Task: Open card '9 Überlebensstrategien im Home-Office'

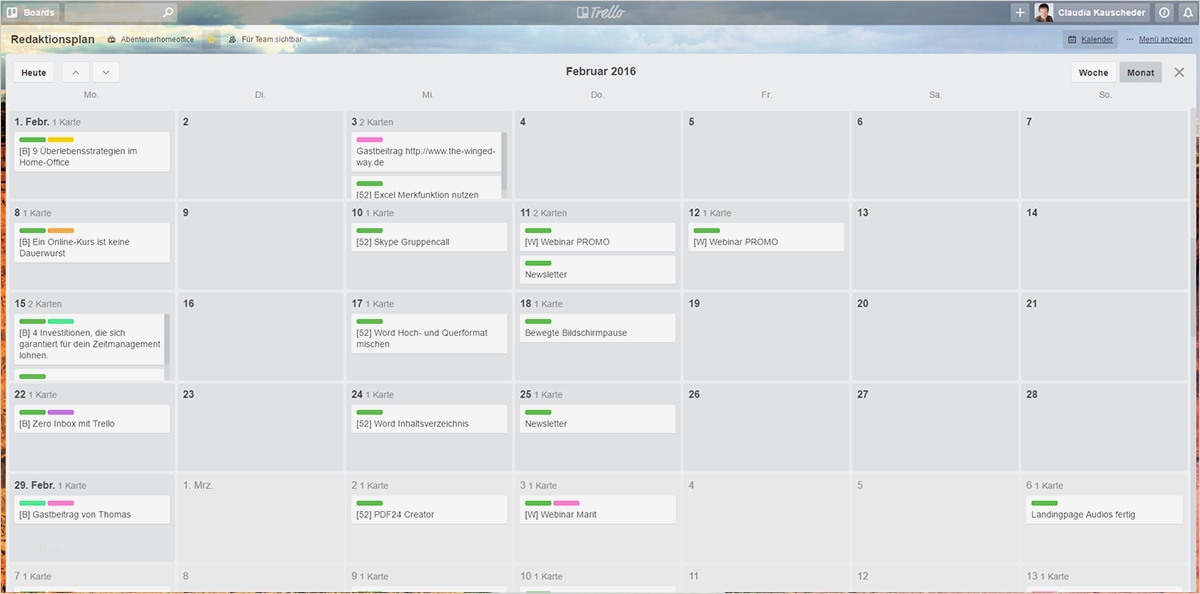Action: tap(92, 152)
